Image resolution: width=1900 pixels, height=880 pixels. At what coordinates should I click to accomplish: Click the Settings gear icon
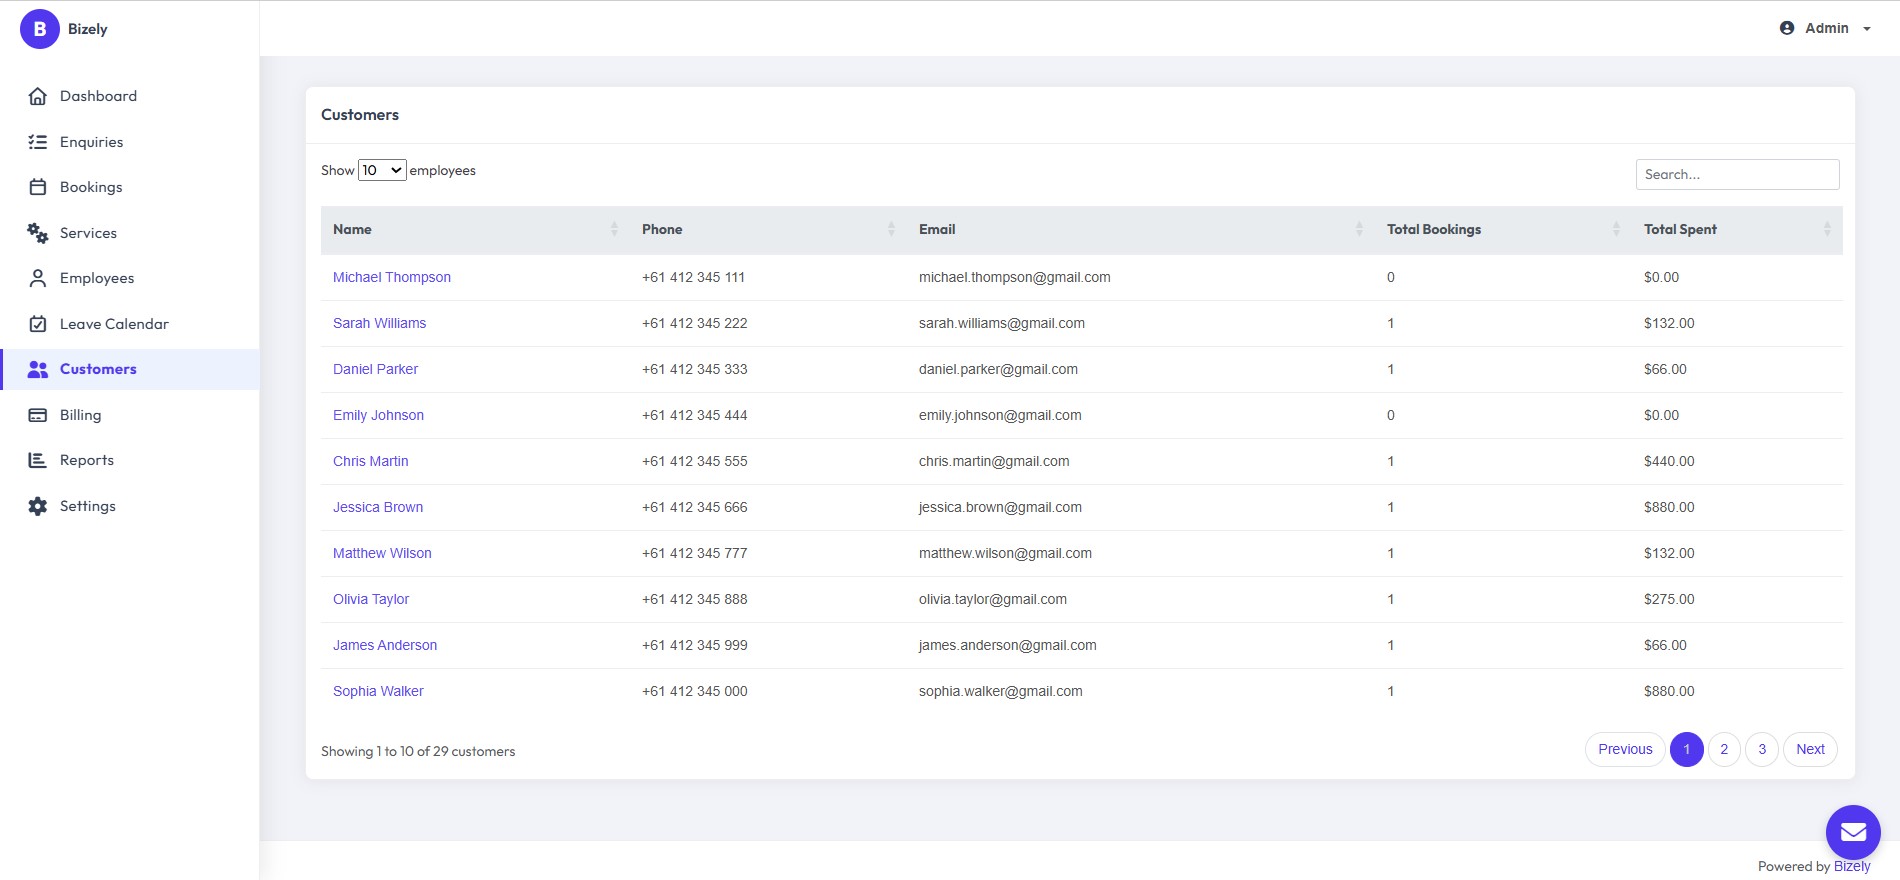[x=38, y=506]
